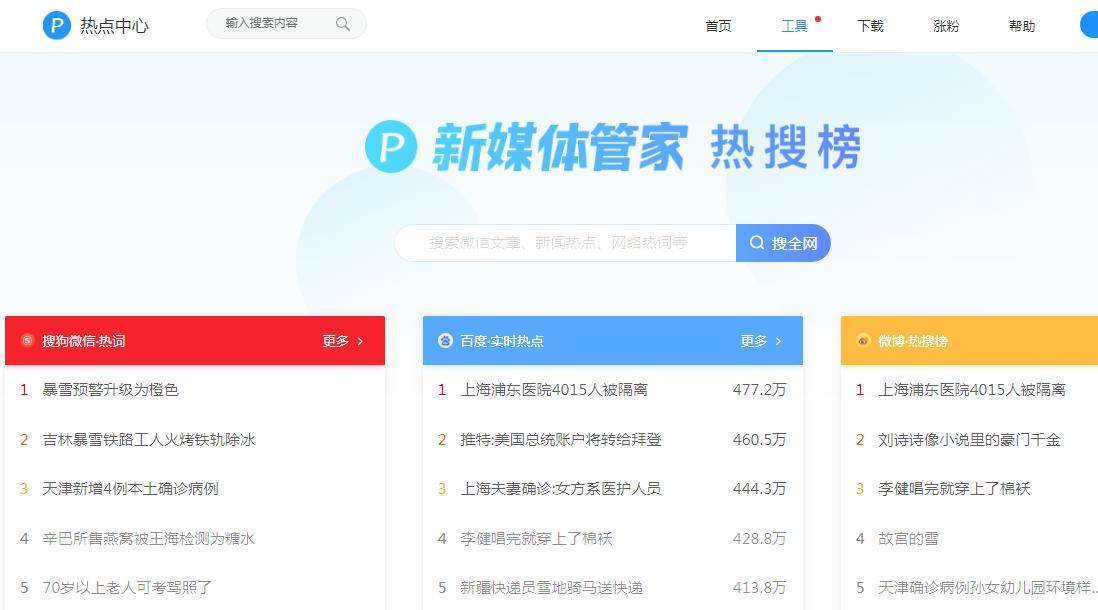Open 70岁以上老人可考驾照了 topic
This screenshot has width=1098, height=610.
pos(127,587)
